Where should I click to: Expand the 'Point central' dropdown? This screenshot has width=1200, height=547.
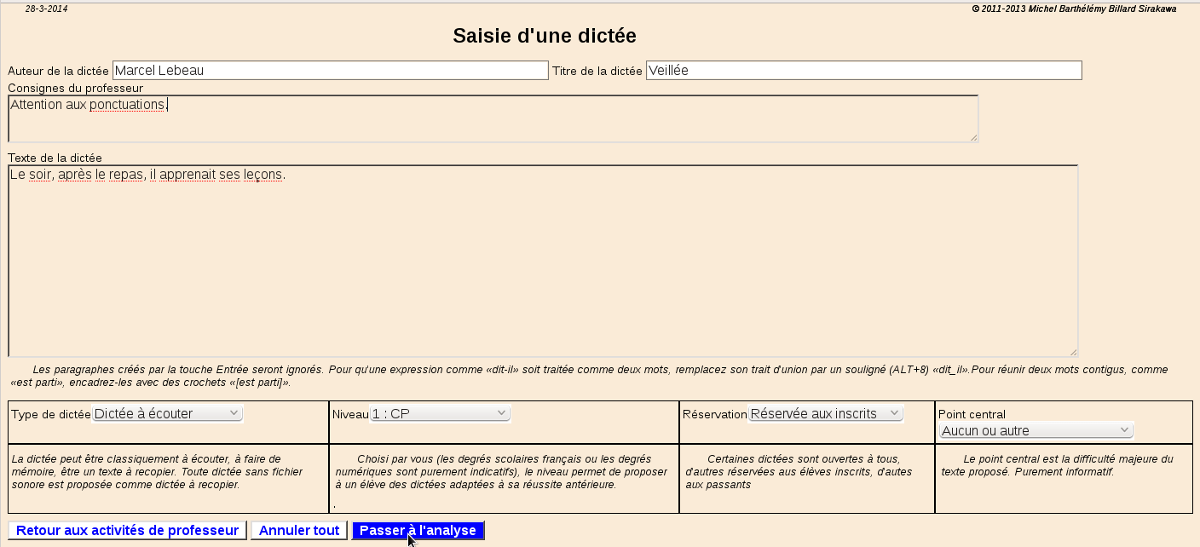tap(1035, 430)
